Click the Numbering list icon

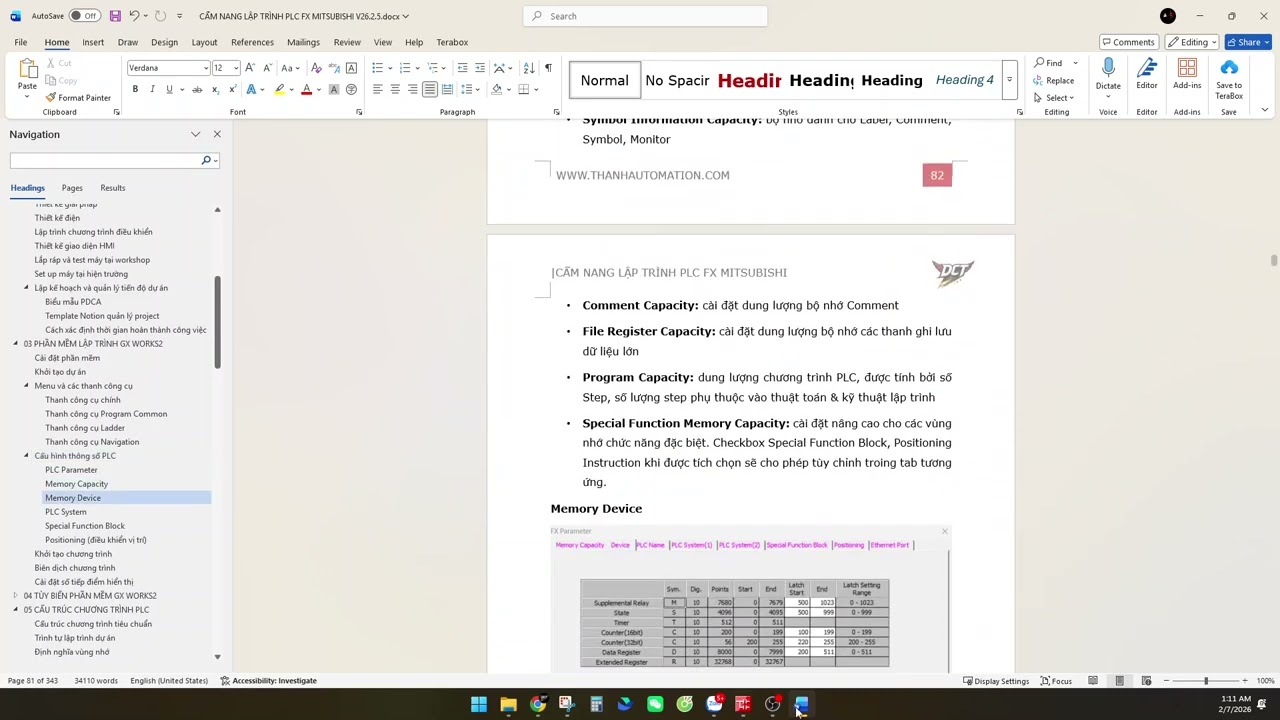coord(404,68)
